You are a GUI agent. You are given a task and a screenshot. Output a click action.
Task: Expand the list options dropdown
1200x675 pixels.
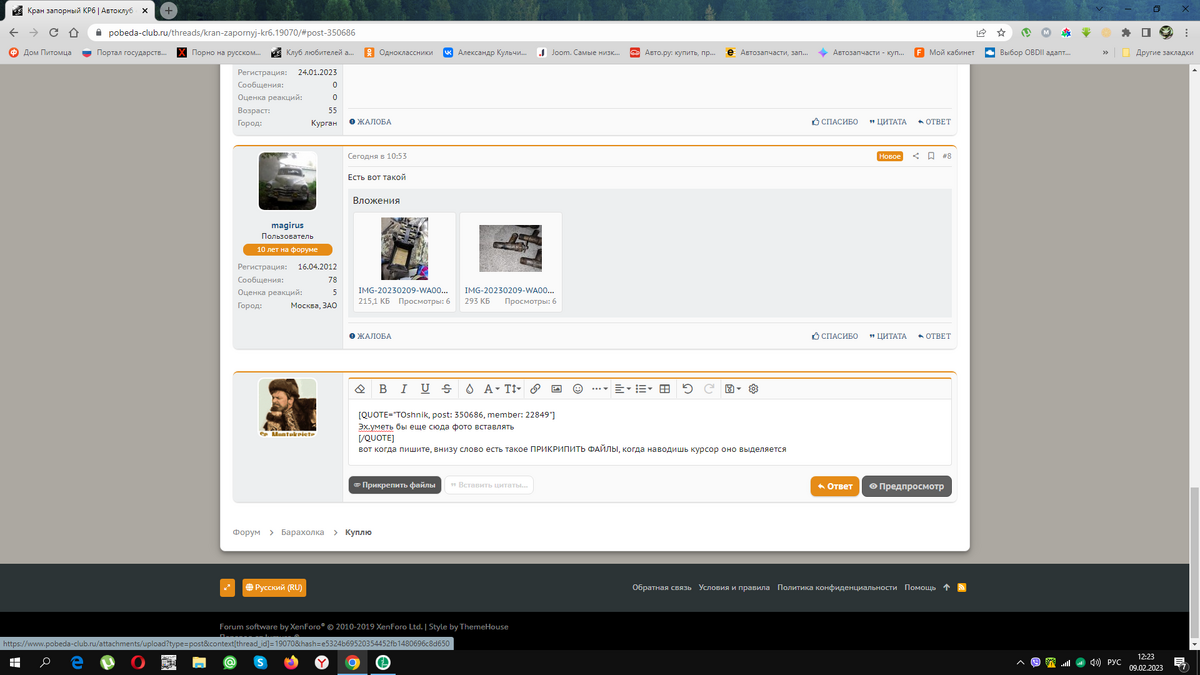pos(643,389)
